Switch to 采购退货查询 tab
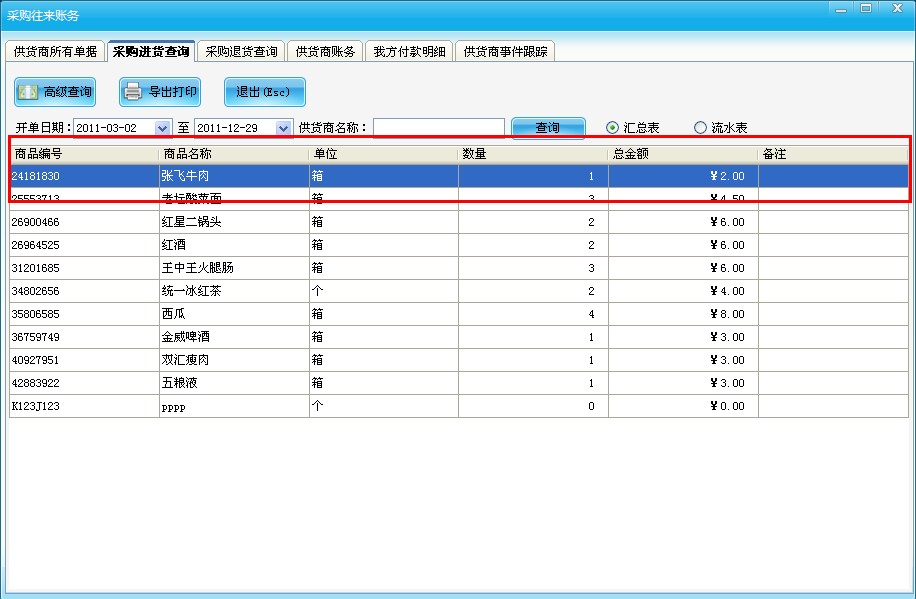The image size is (916, 599). click(241, 51)
